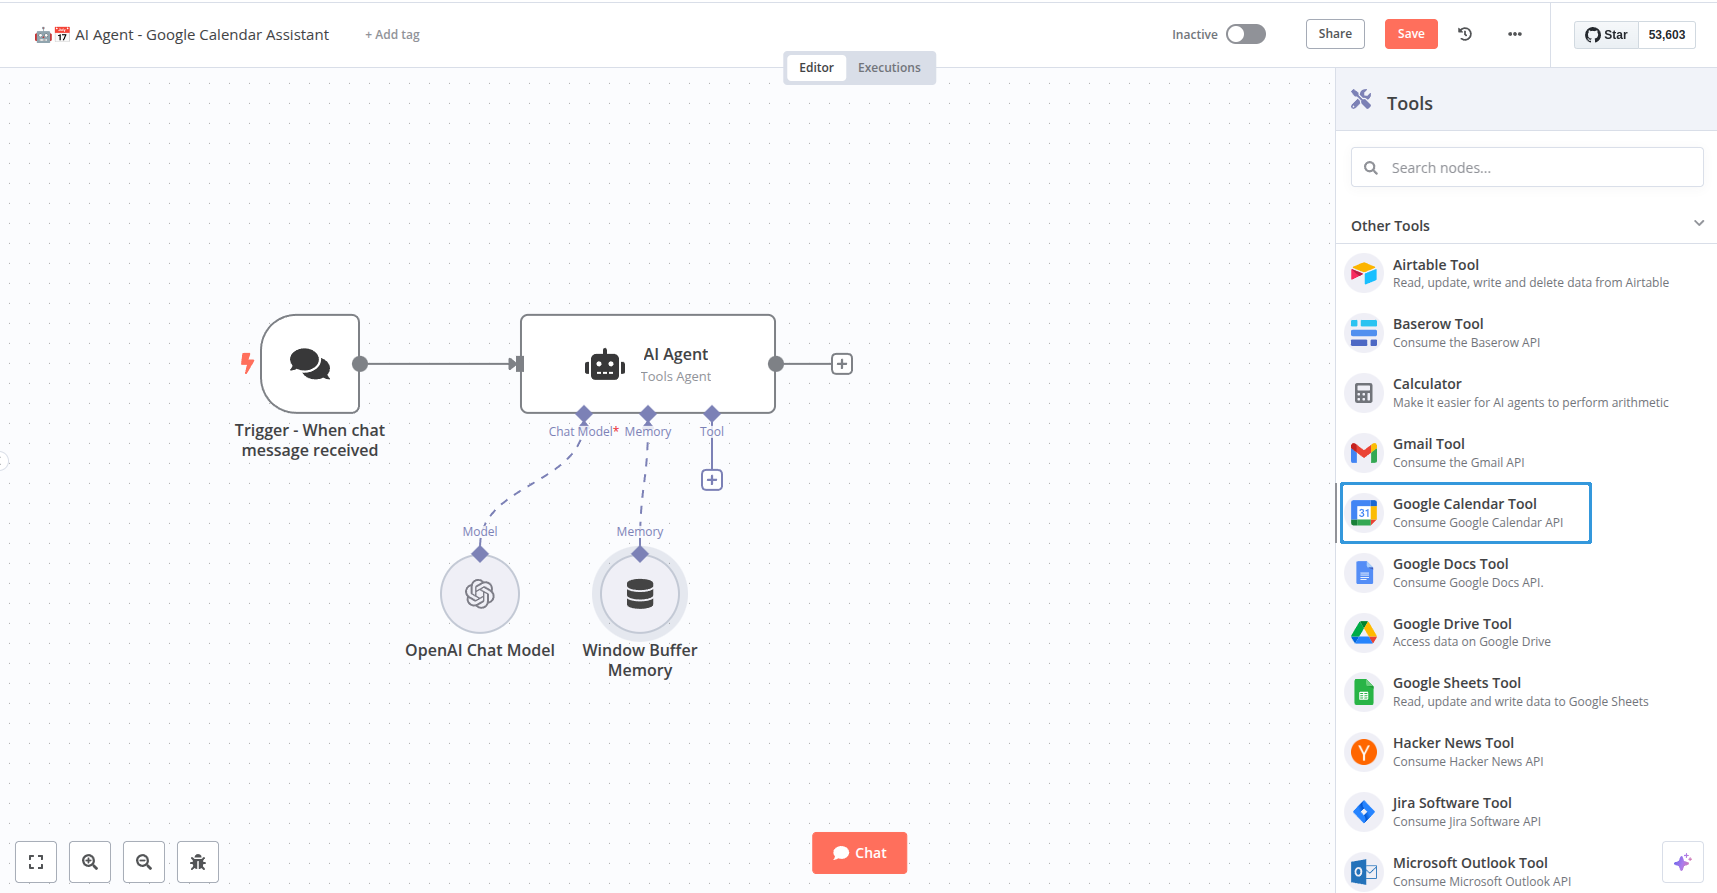Click the Consume Hacker News API description
The image size is (1717, 893).
[1468, 762]
